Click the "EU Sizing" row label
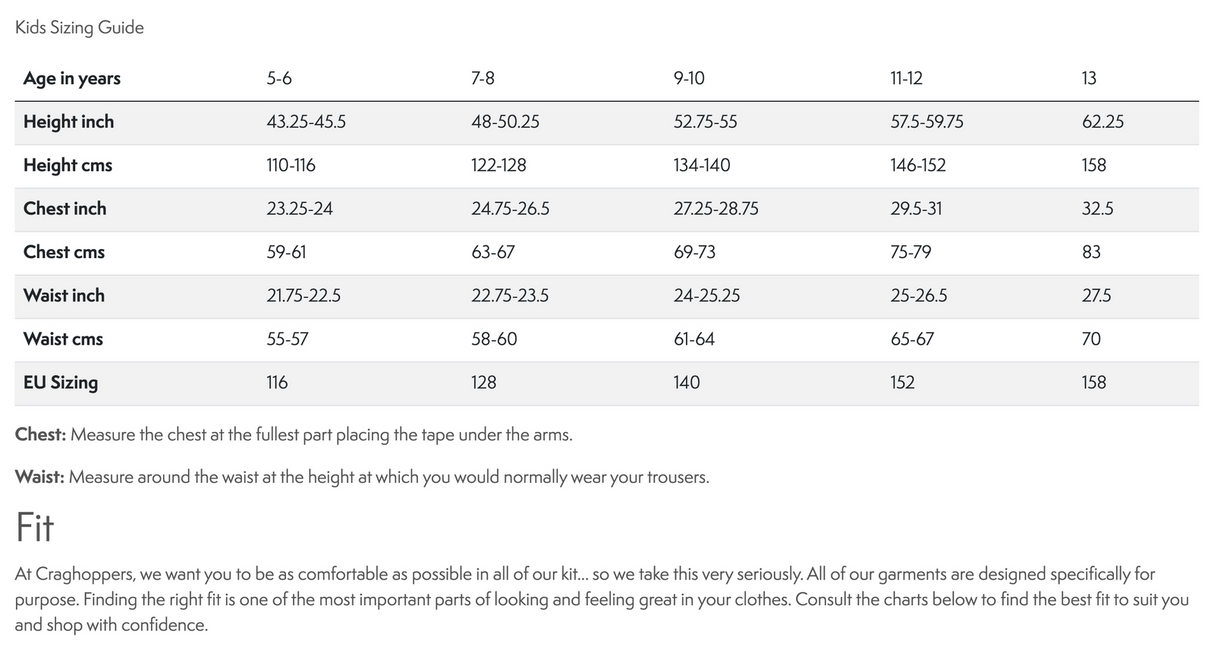Viewport: 1214px width, 653px height. [60, 383]
